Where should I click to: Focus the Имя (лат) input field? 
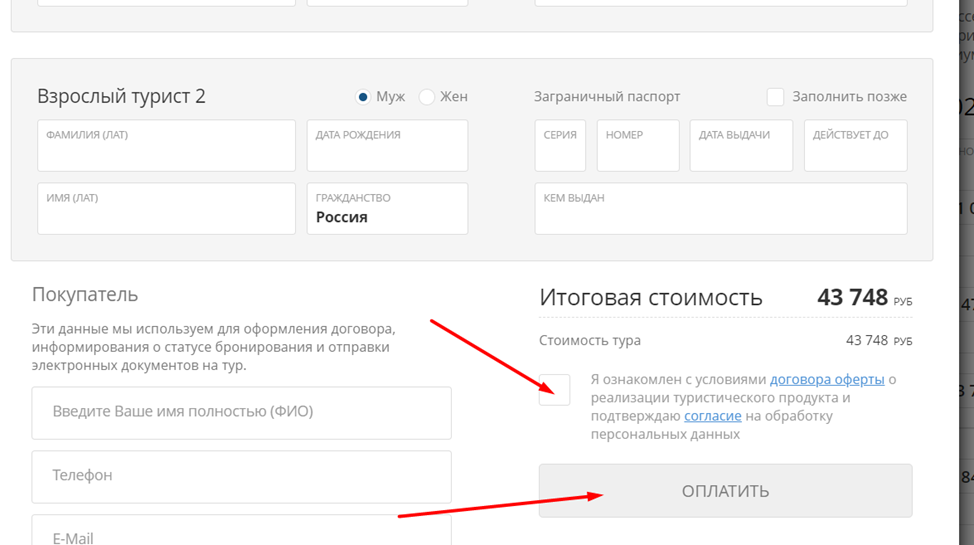point(166,209)
